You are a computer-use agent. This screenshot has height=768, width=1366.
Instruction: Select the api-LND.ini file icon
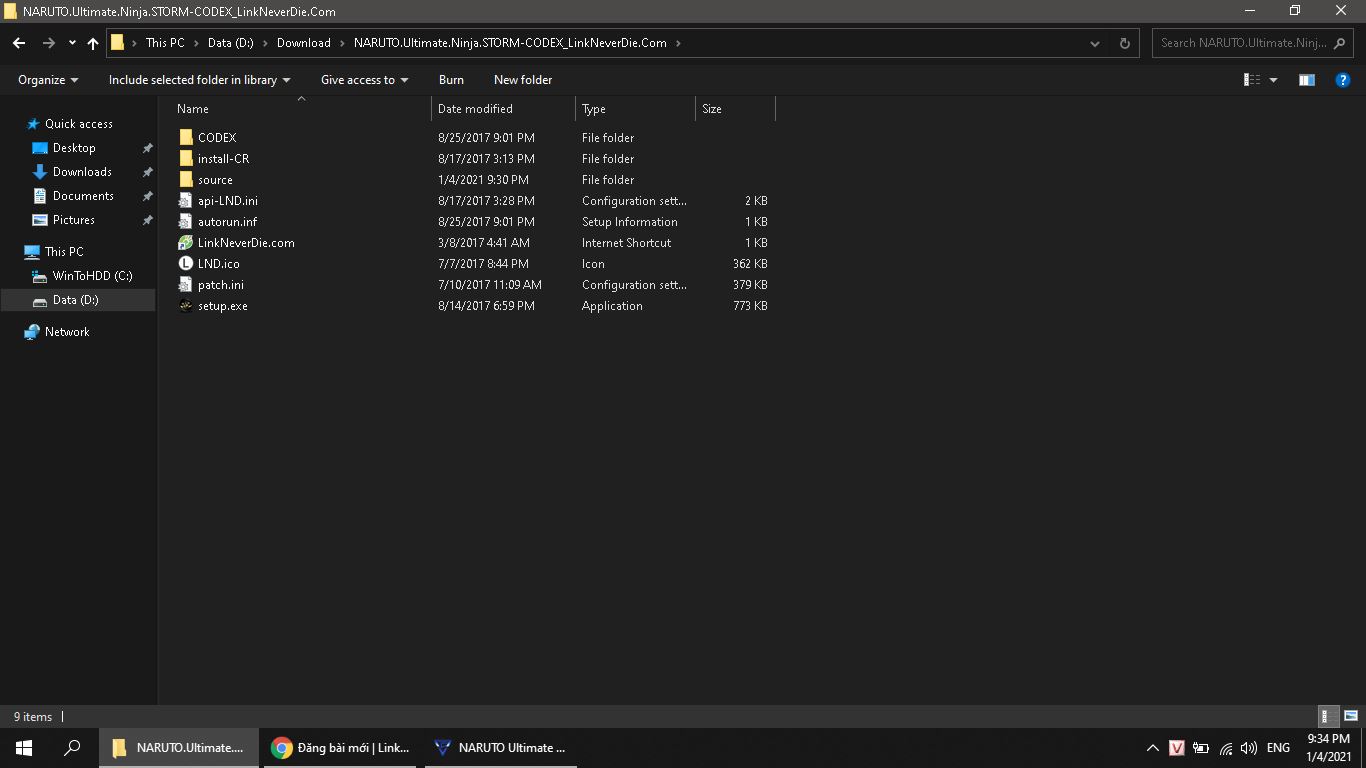point(185,201)
